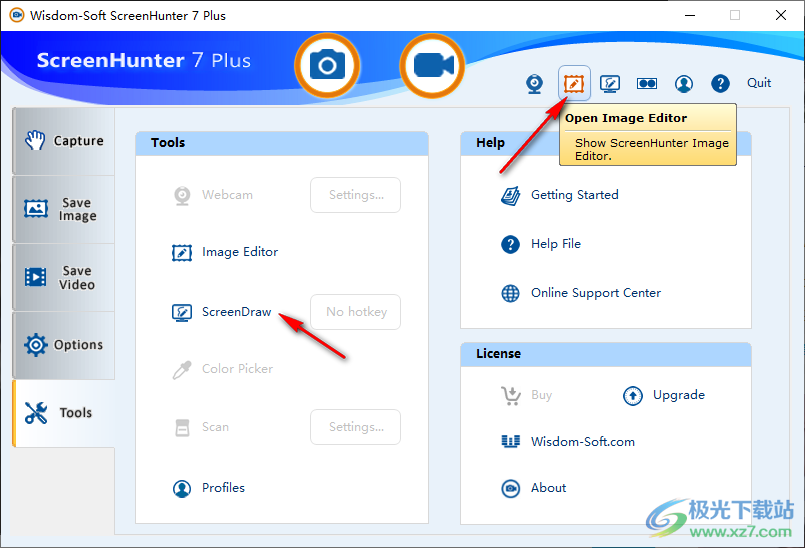Click the Wisdom-Soft.com logo icon
Image resolution: width=805 pixels, height=548 pixels.
click(510, 441)
